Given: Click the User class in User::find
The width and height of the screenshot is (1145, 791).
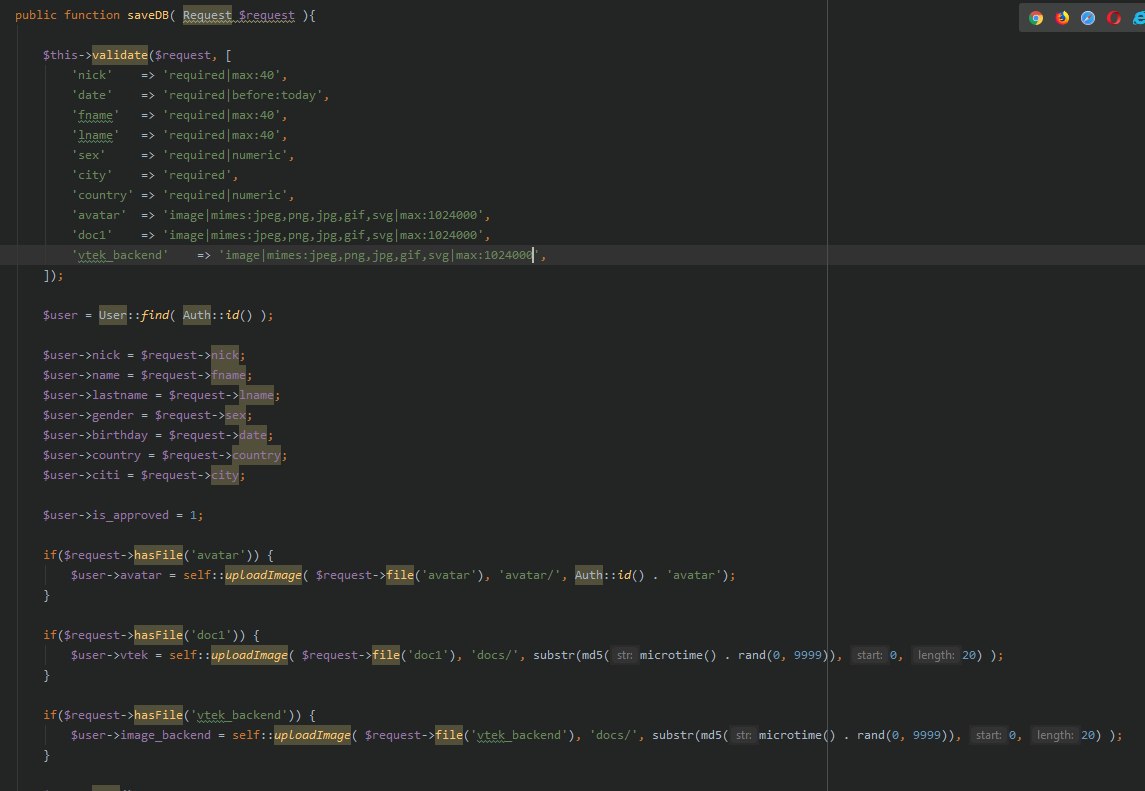Looking at the screenshot, I should (112, 315).
